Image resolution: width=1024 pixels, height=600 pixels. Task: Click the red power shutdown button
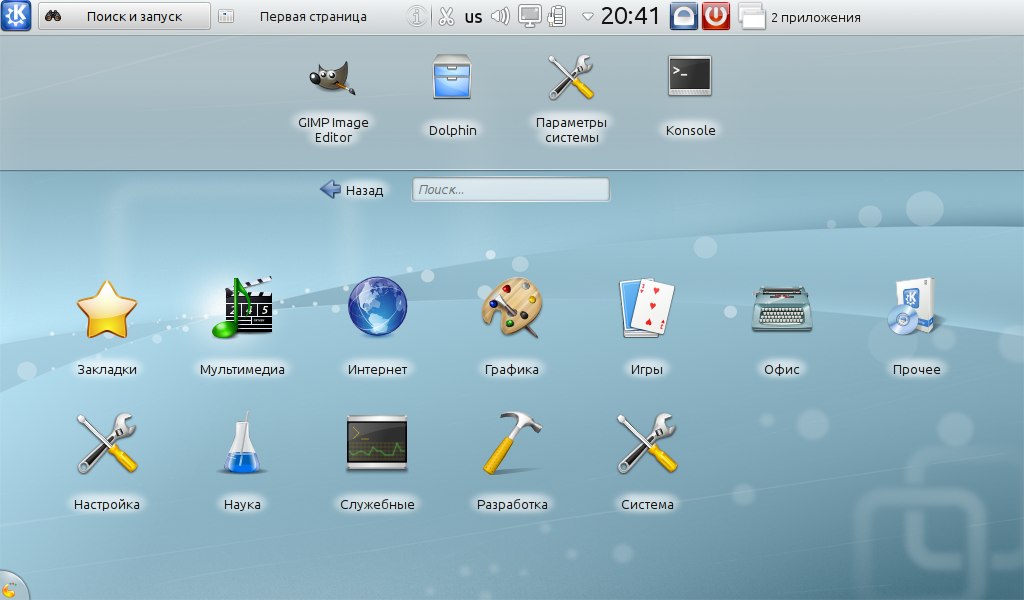pyautogui.click(x=716, y=16)
